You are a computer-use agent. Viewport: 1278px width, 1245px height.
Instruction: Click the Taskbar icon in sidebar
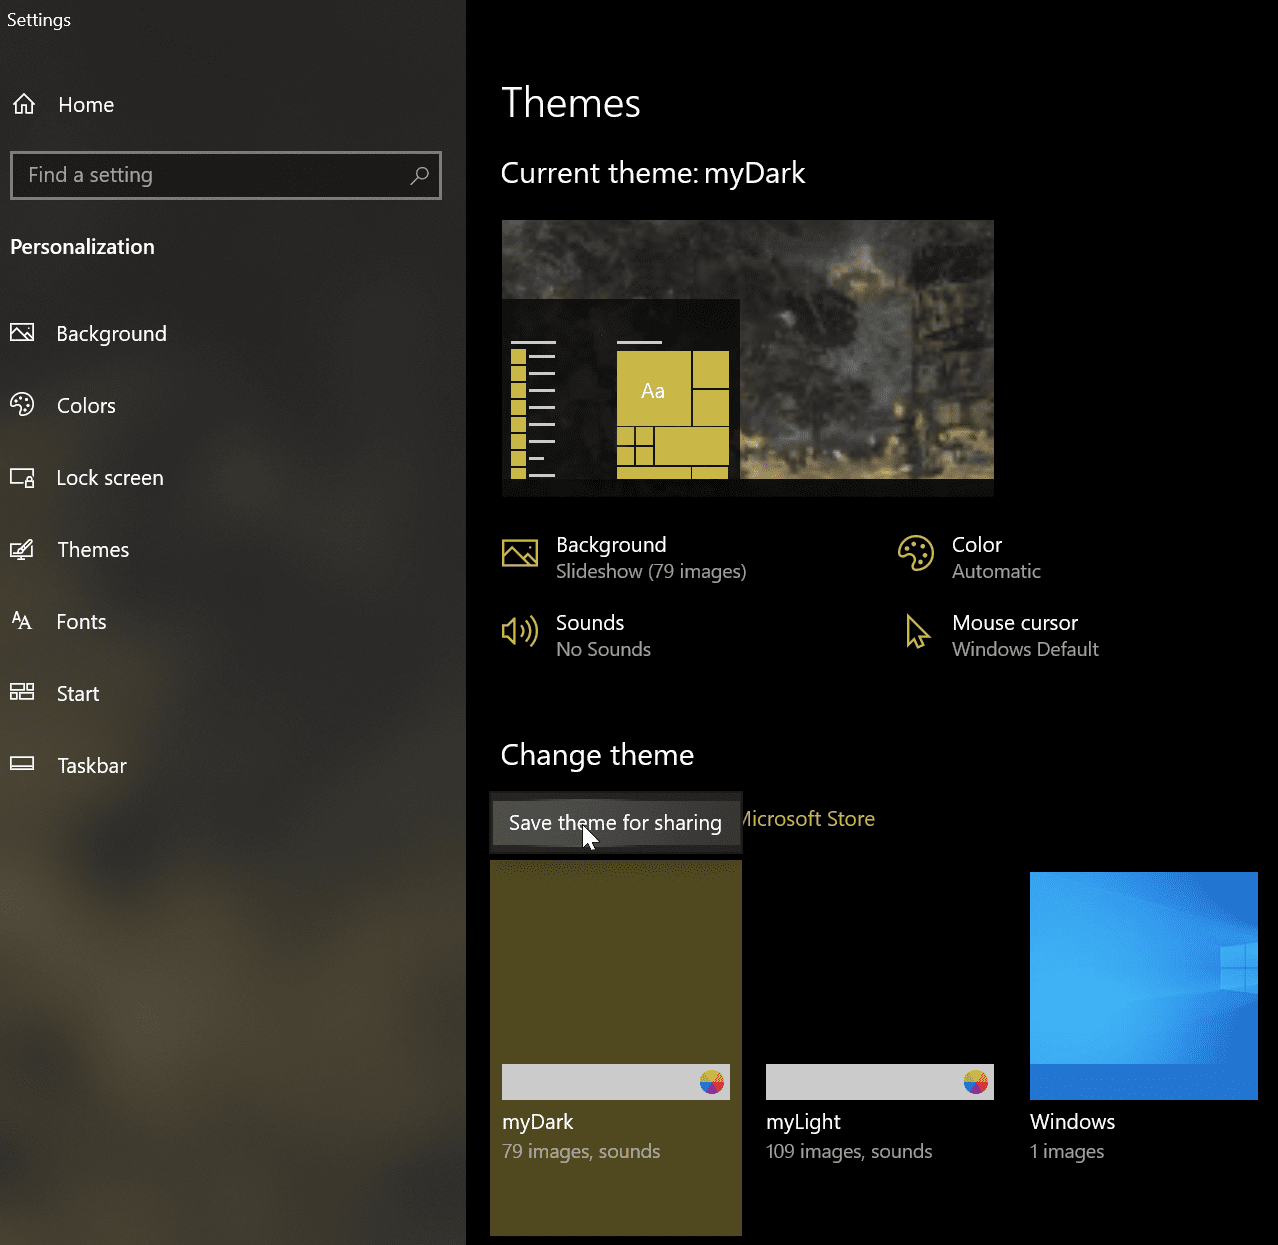coord(22,764)
